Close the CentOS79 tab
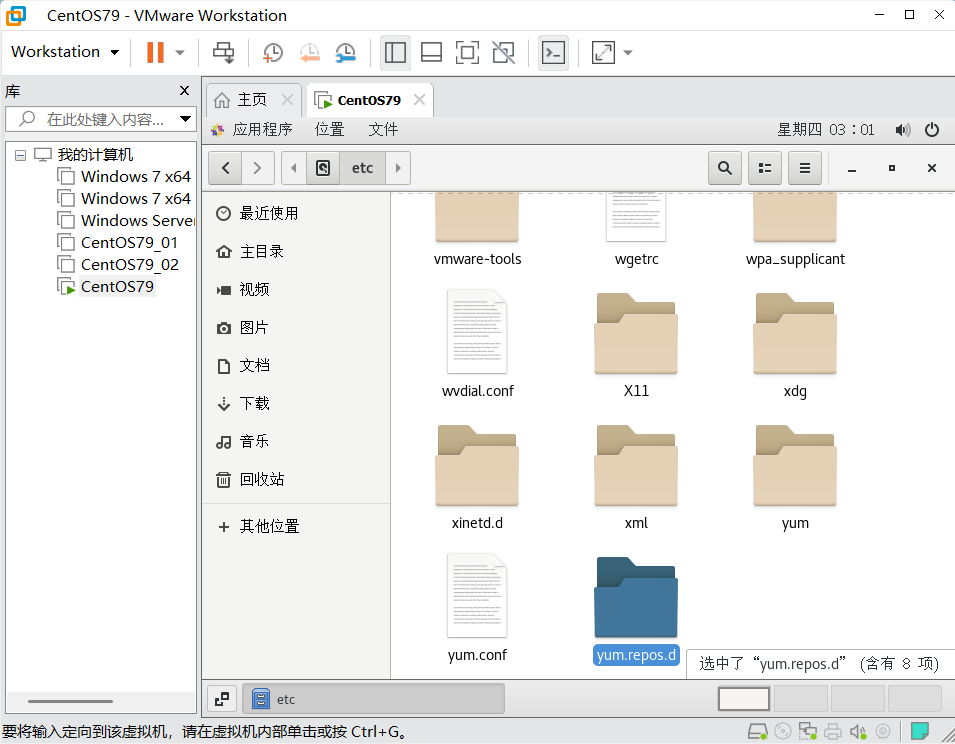Screen dimensions: 955x744 point(419,99)
